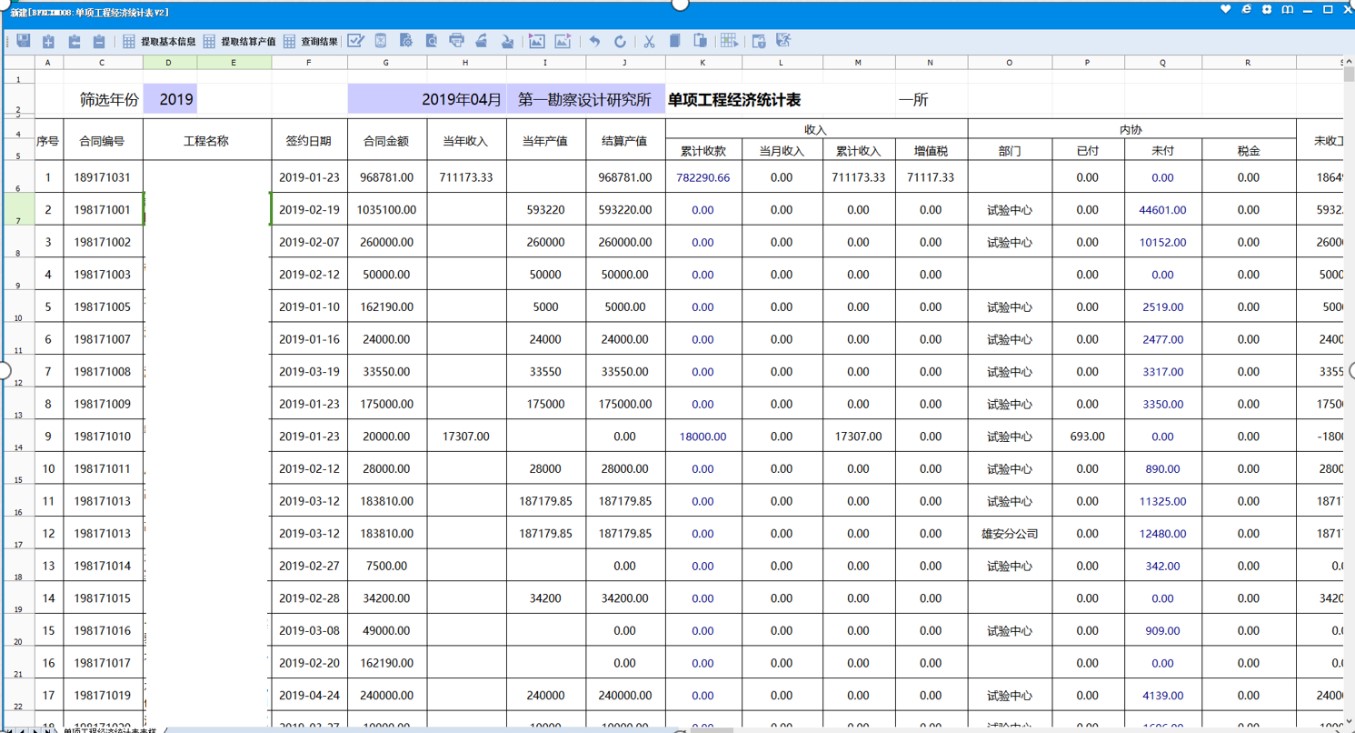Click the second toolbar icon with plus

[49, 41]
